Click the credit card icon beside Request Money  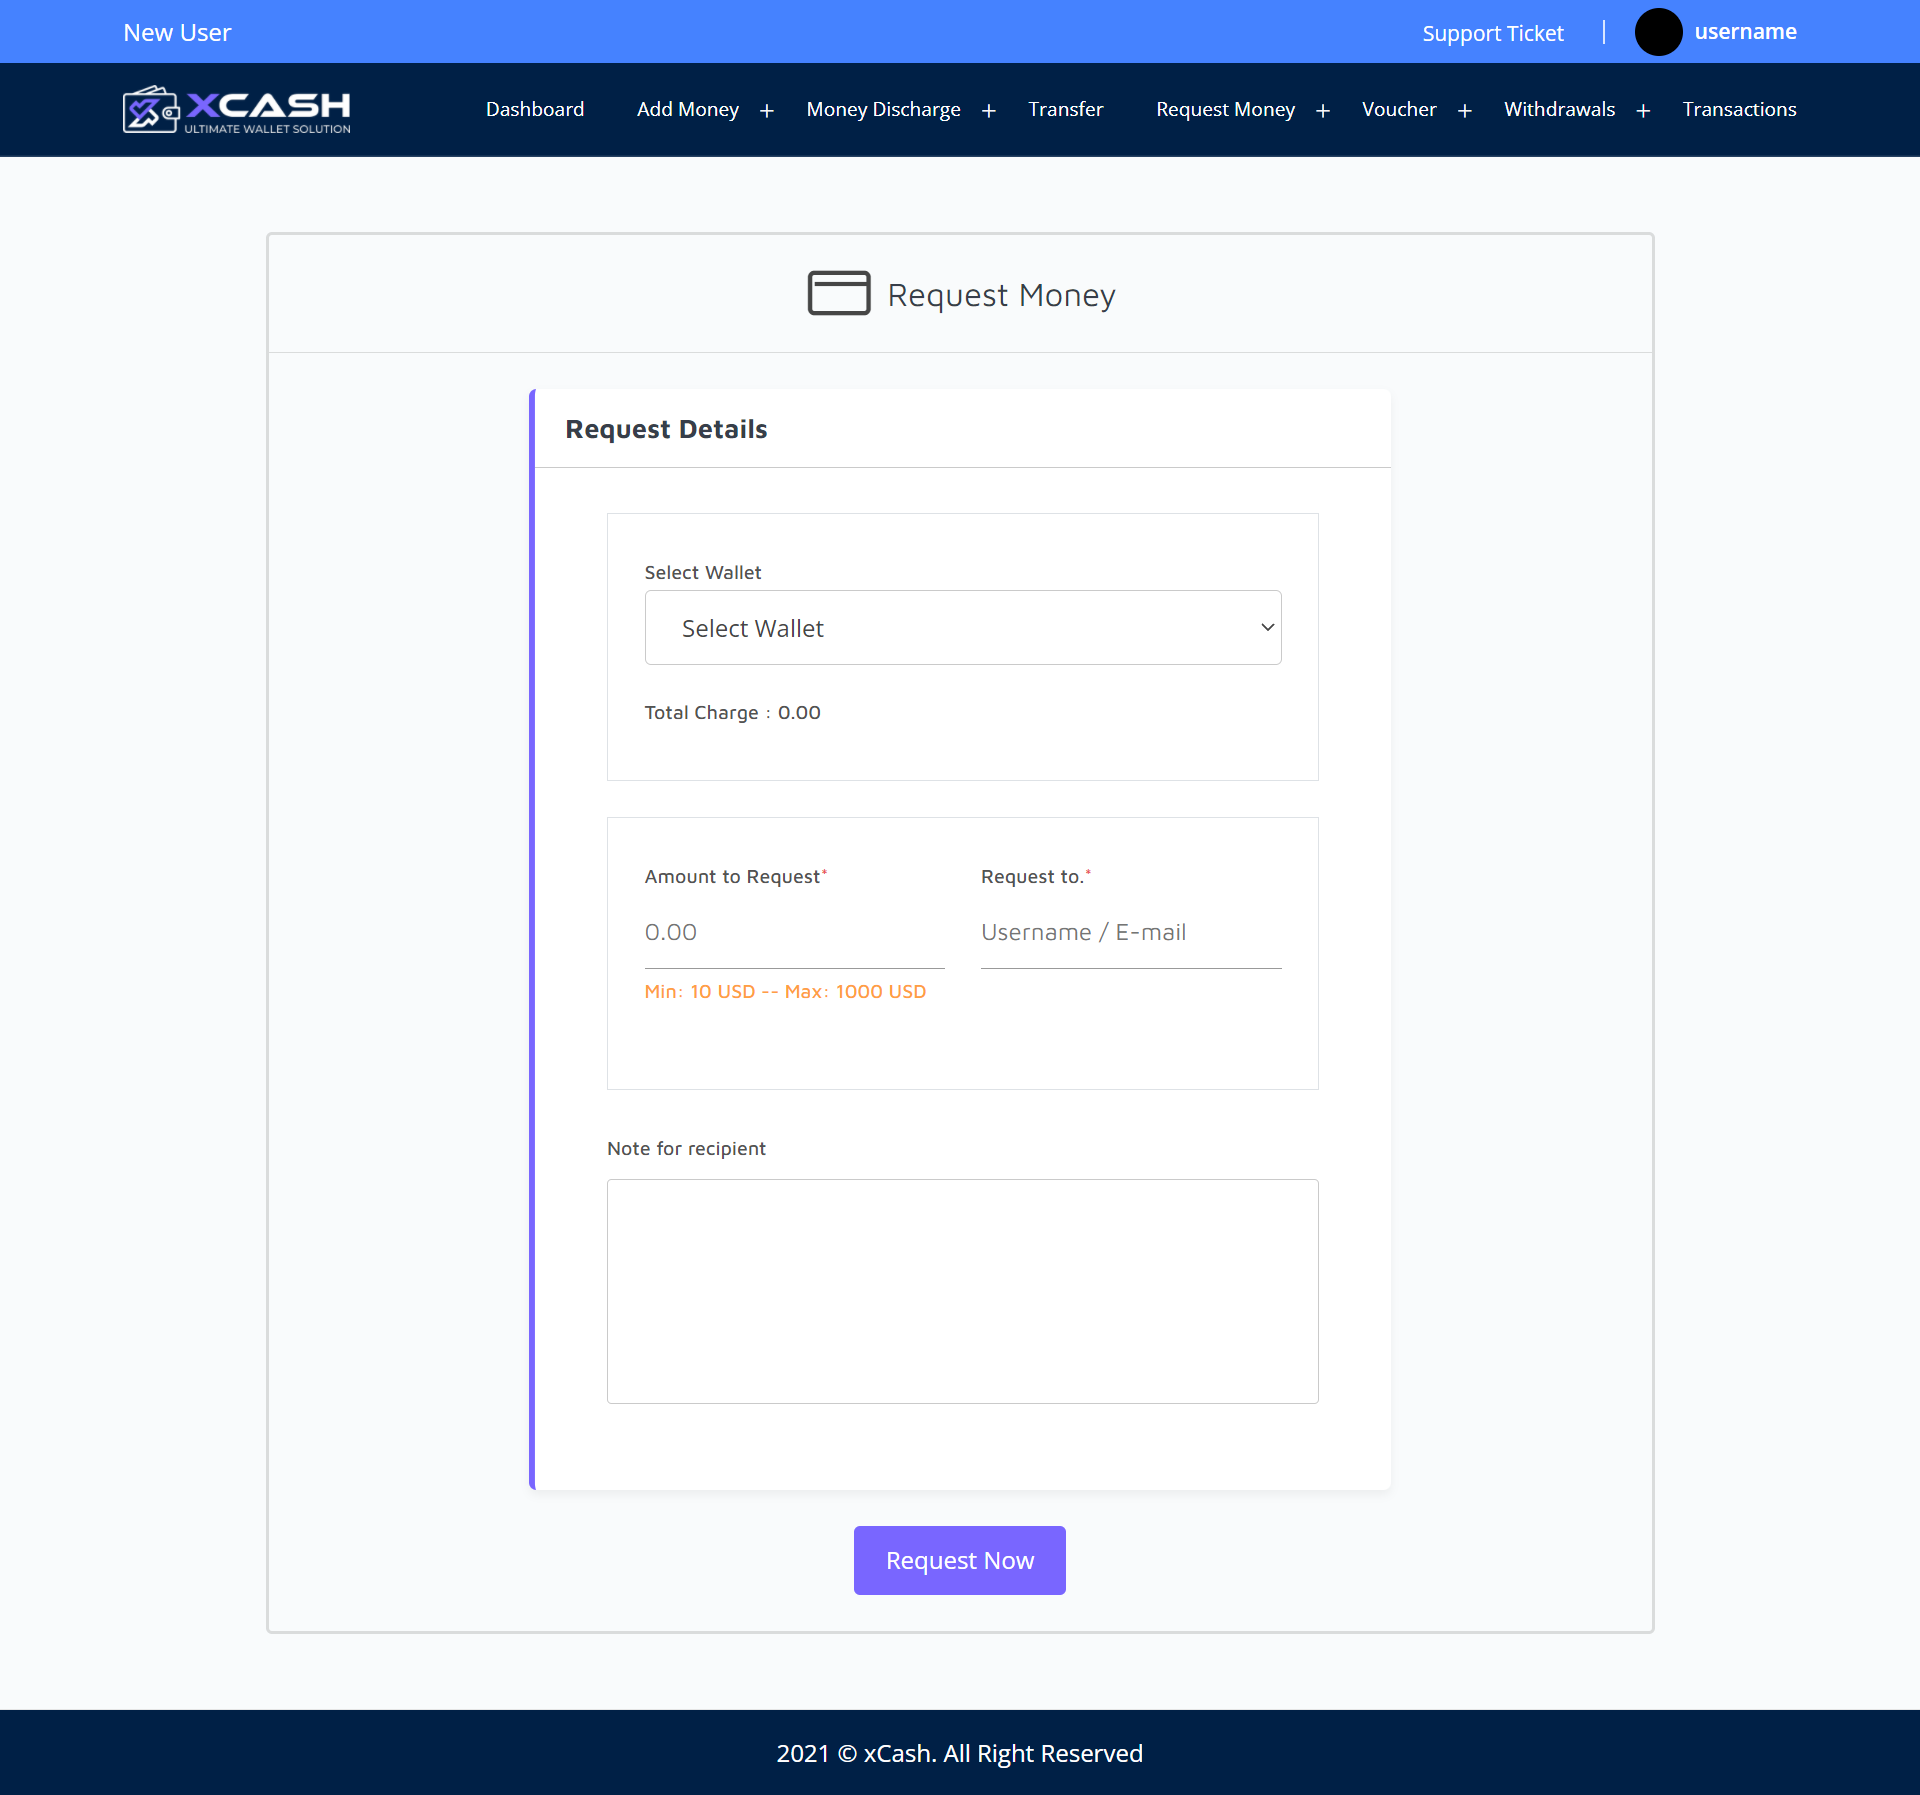coord(838,294)
